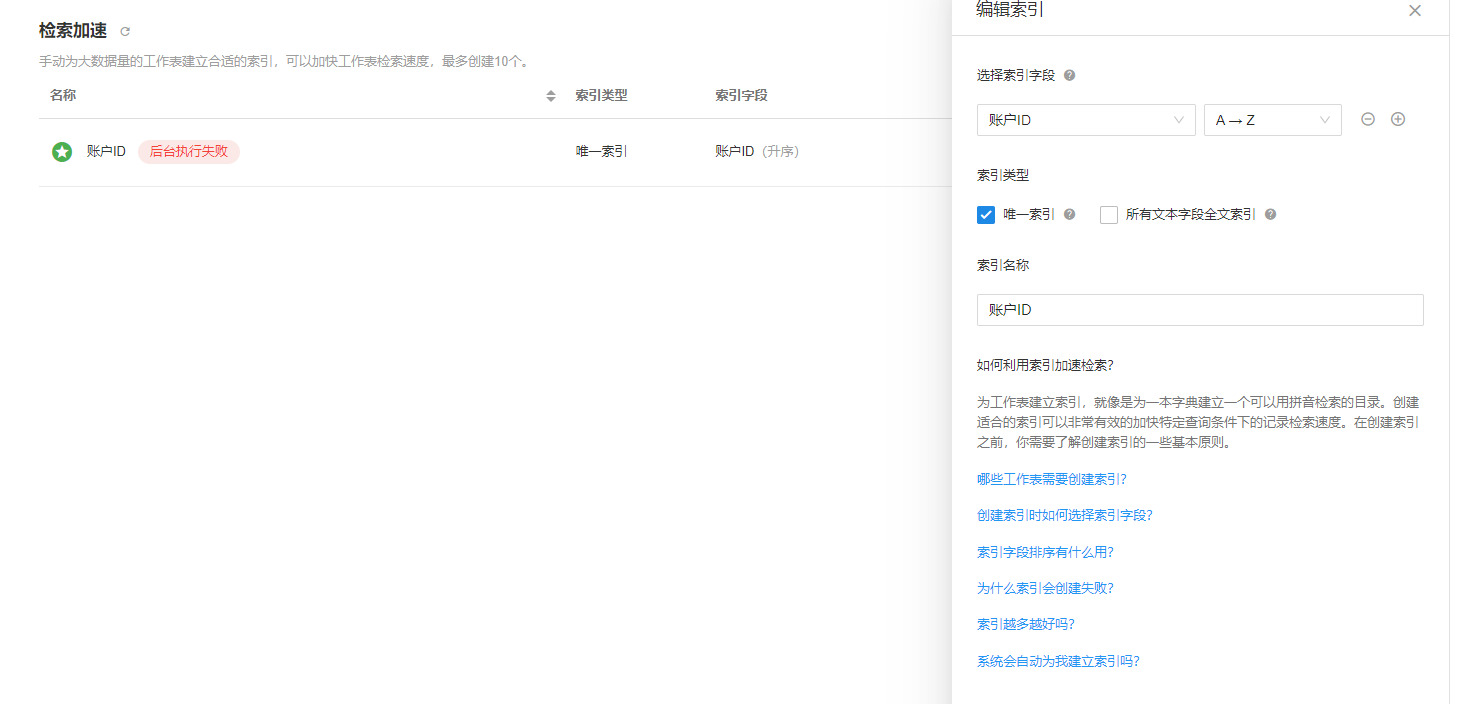Open link 创建索引时如何选择索引字段?

point(1064,515)
